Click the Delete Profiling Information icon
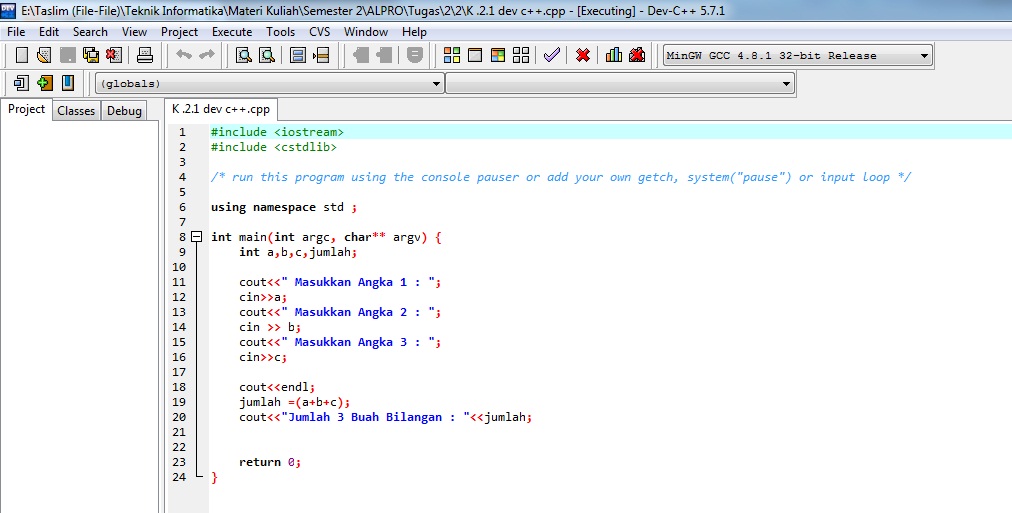This screenshot has height=513, width=1012. coord(637,55)
